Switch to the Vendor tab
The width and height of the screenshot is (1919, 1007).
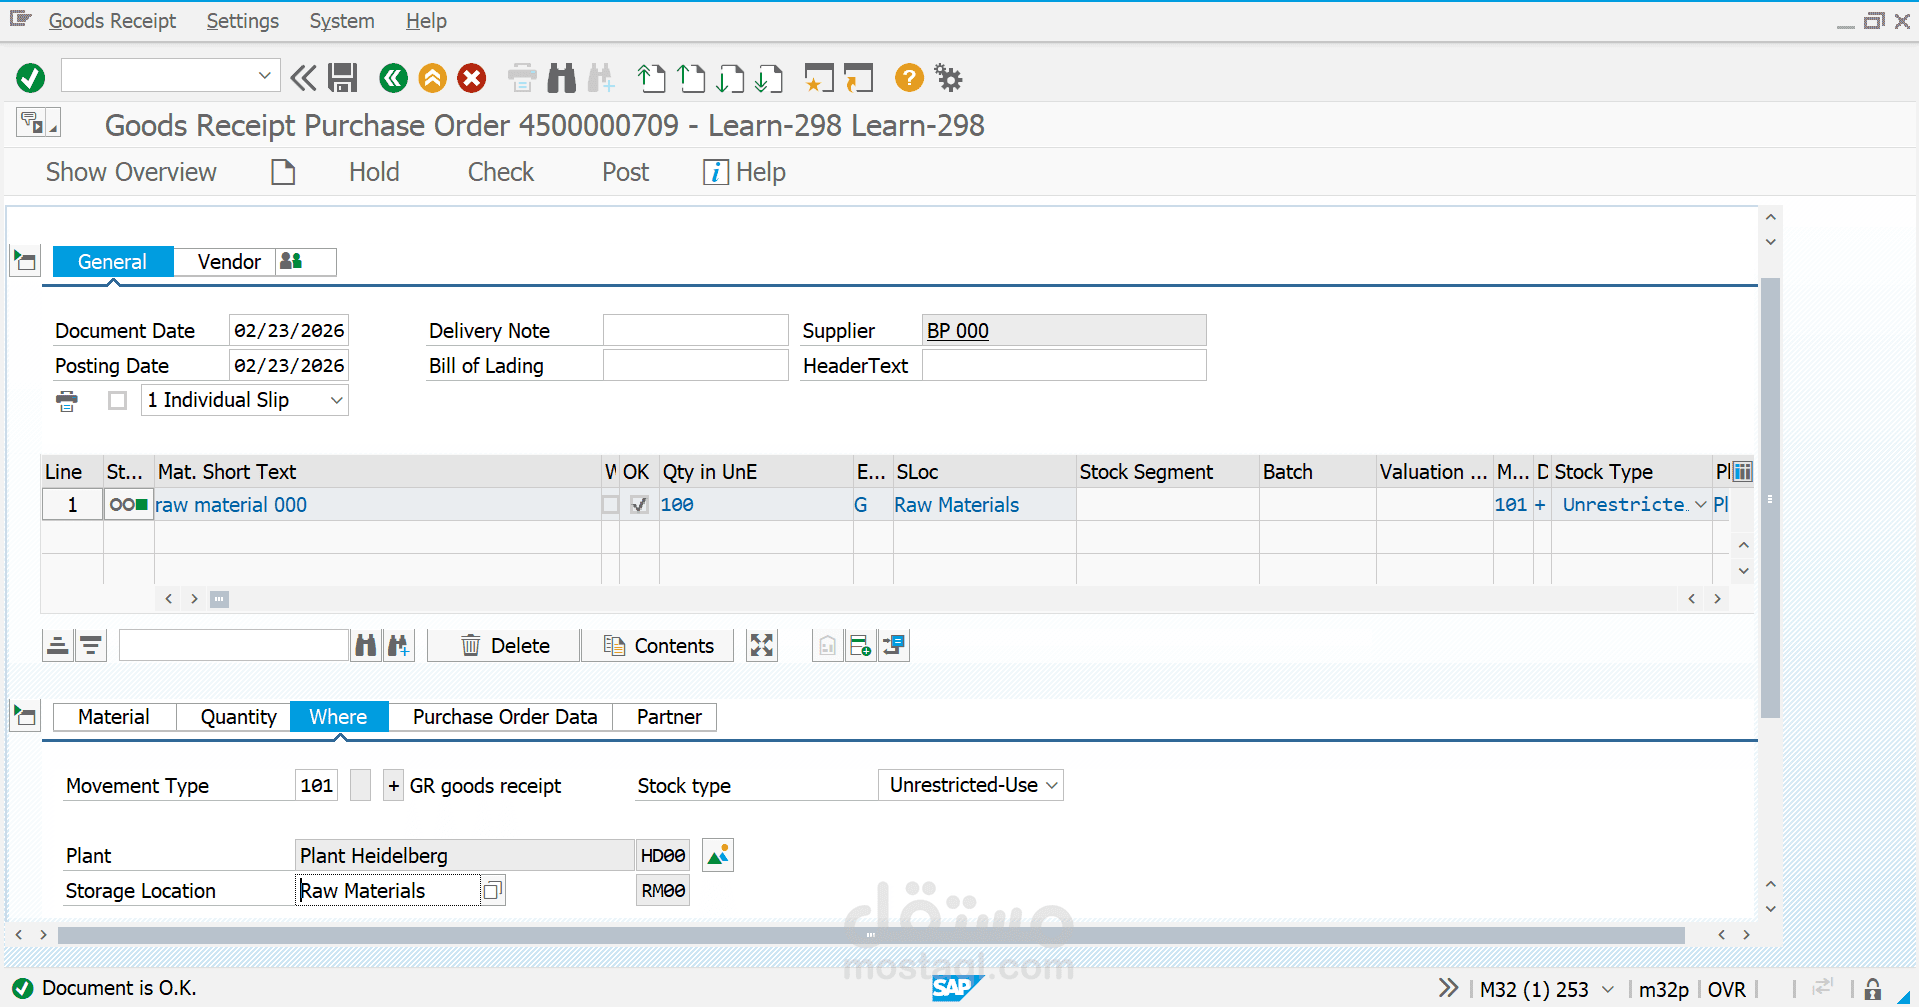click(228, 261)
